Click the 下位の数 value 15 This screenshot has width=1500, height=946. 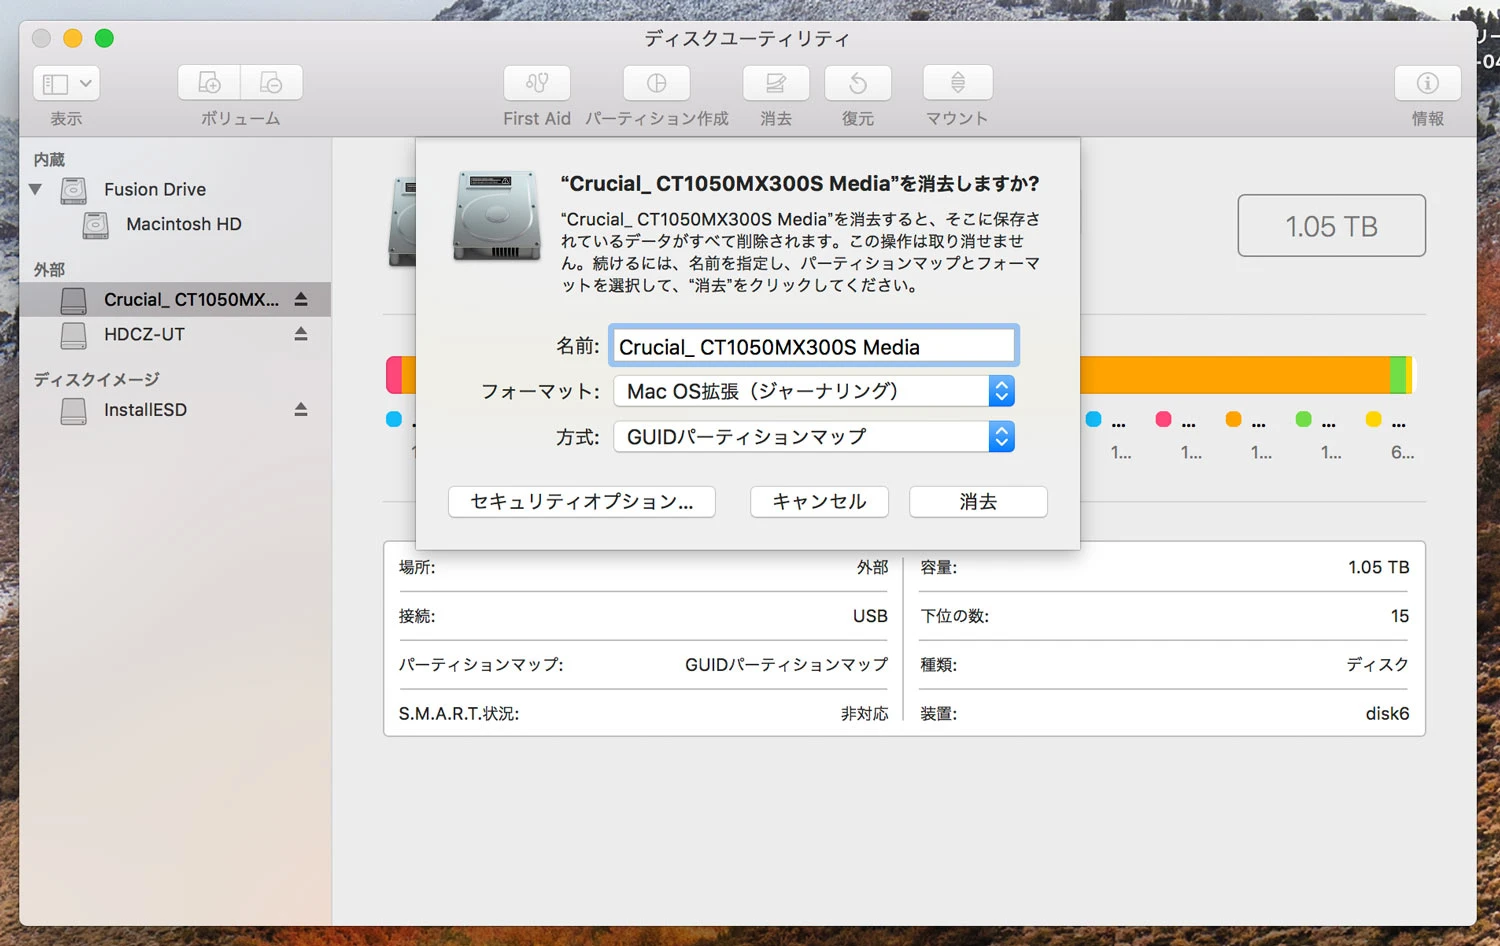1400,616
